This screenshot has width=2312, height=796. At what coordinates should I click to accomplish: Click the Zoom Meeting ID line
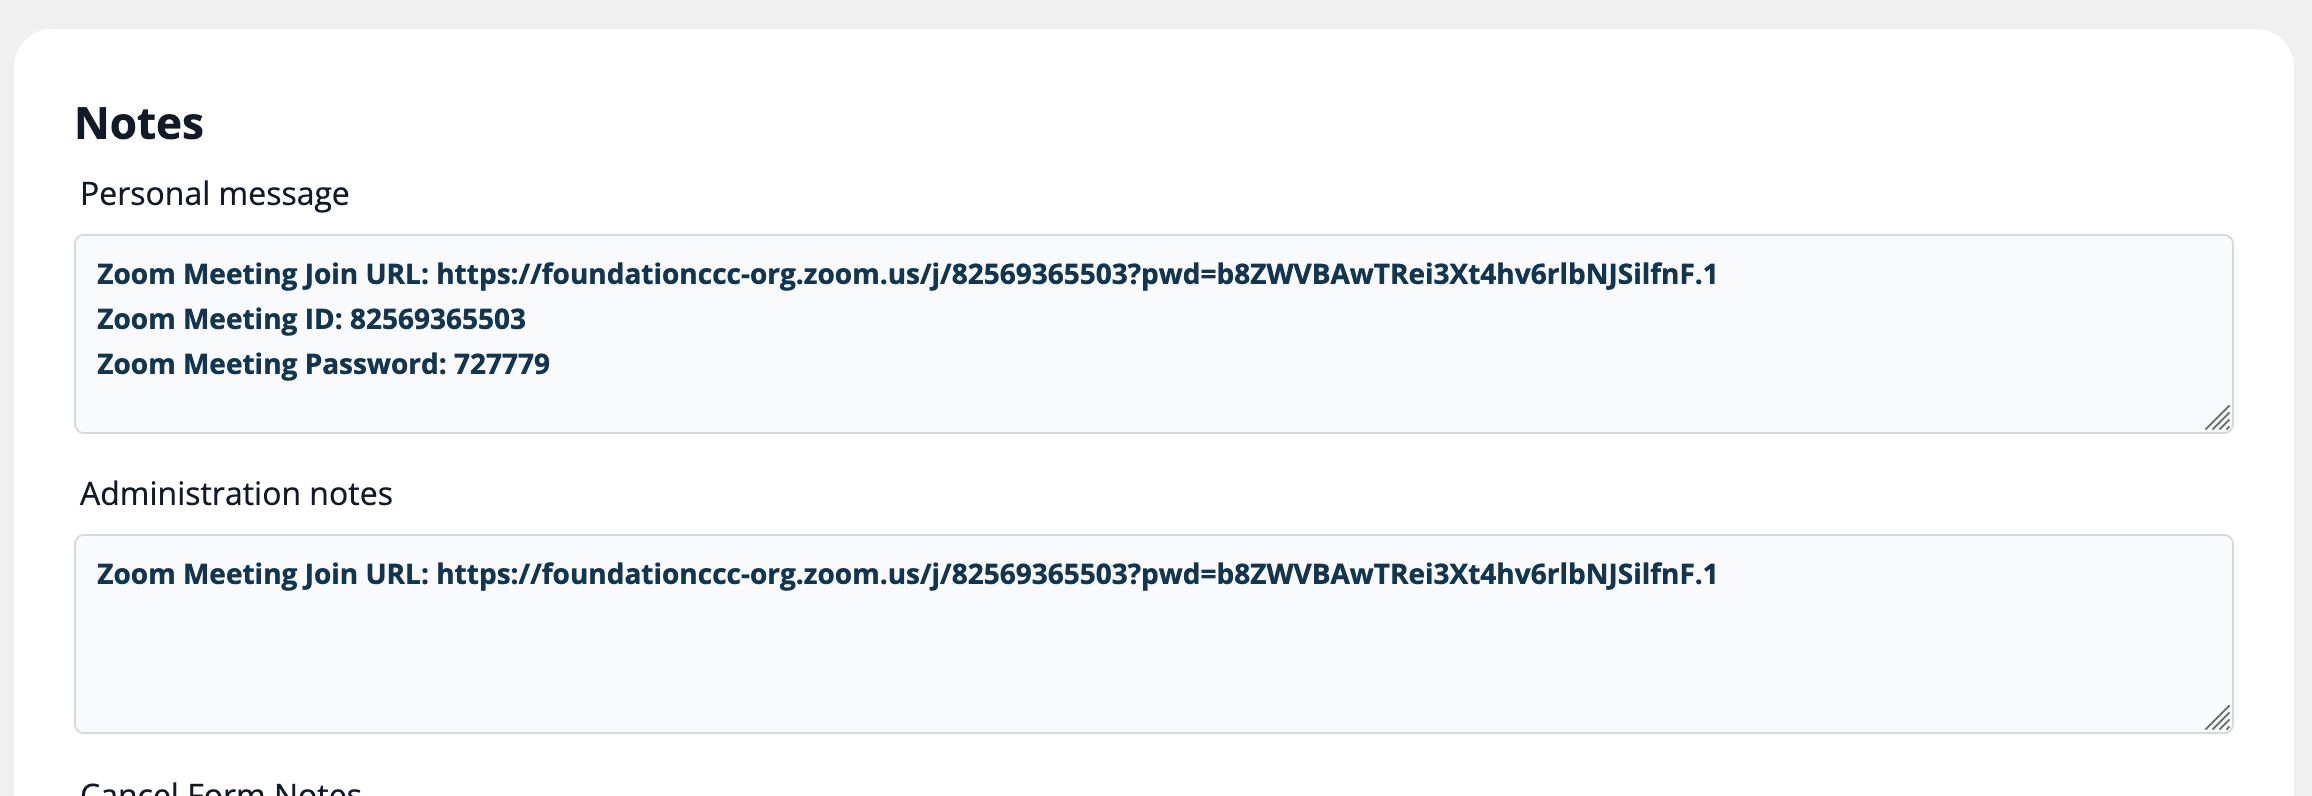tap(311, 319)
